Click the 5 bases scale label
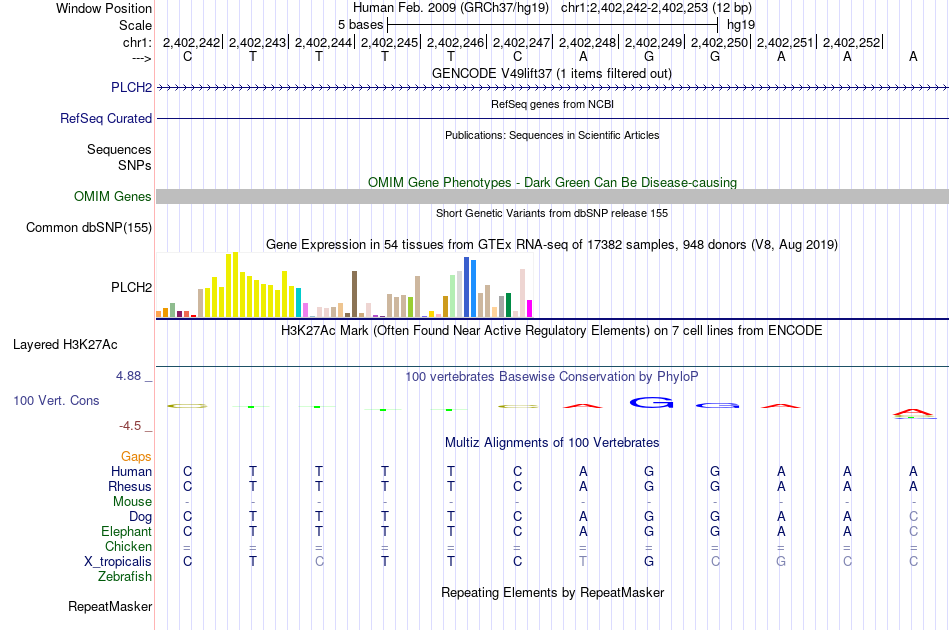Screen dimensions: 950x630 (x=360, y=25)
